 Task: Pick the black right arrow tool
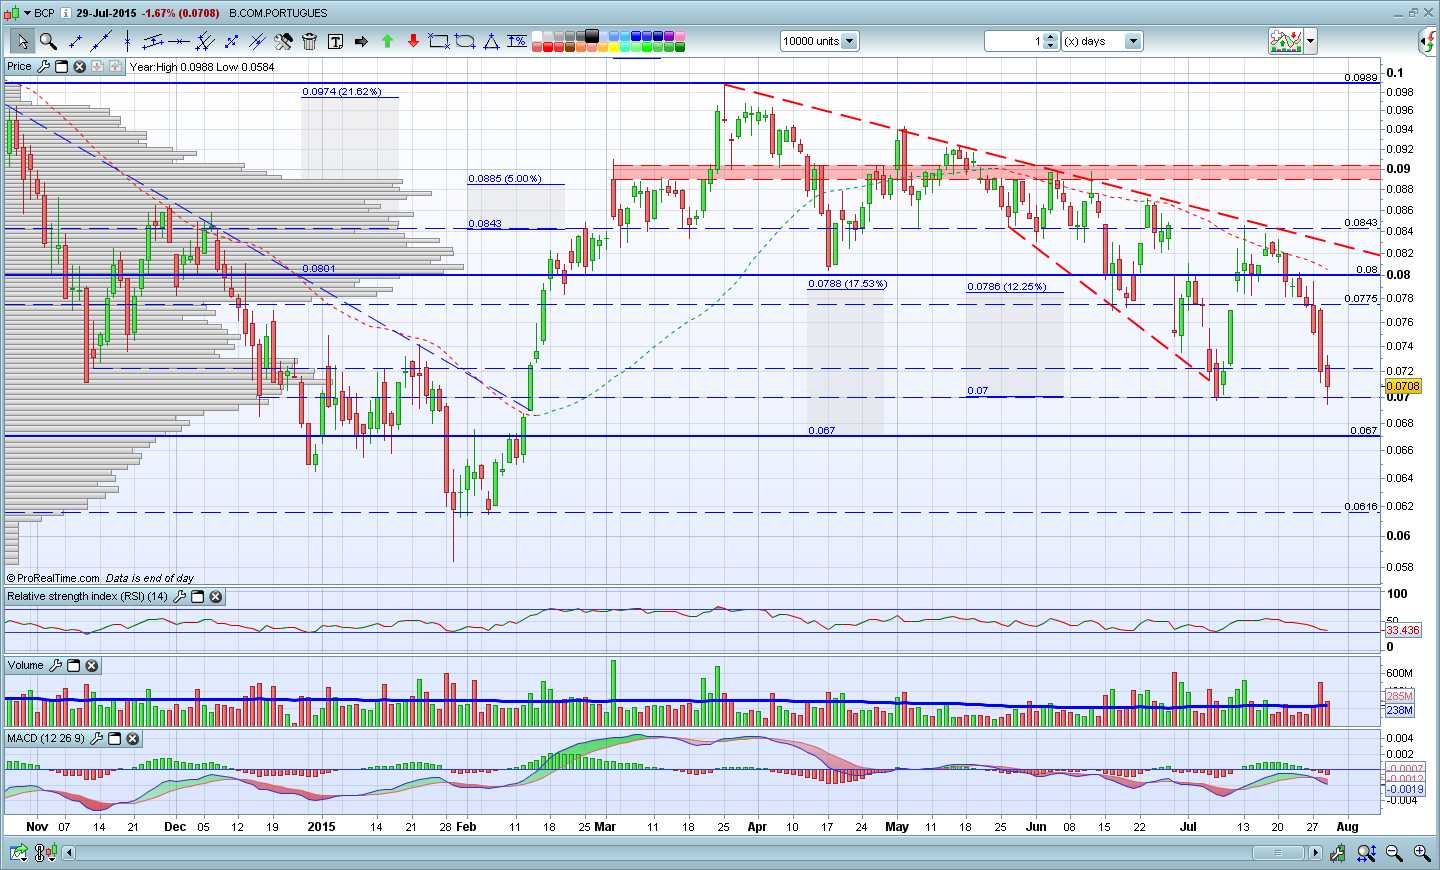coord(361,41)
